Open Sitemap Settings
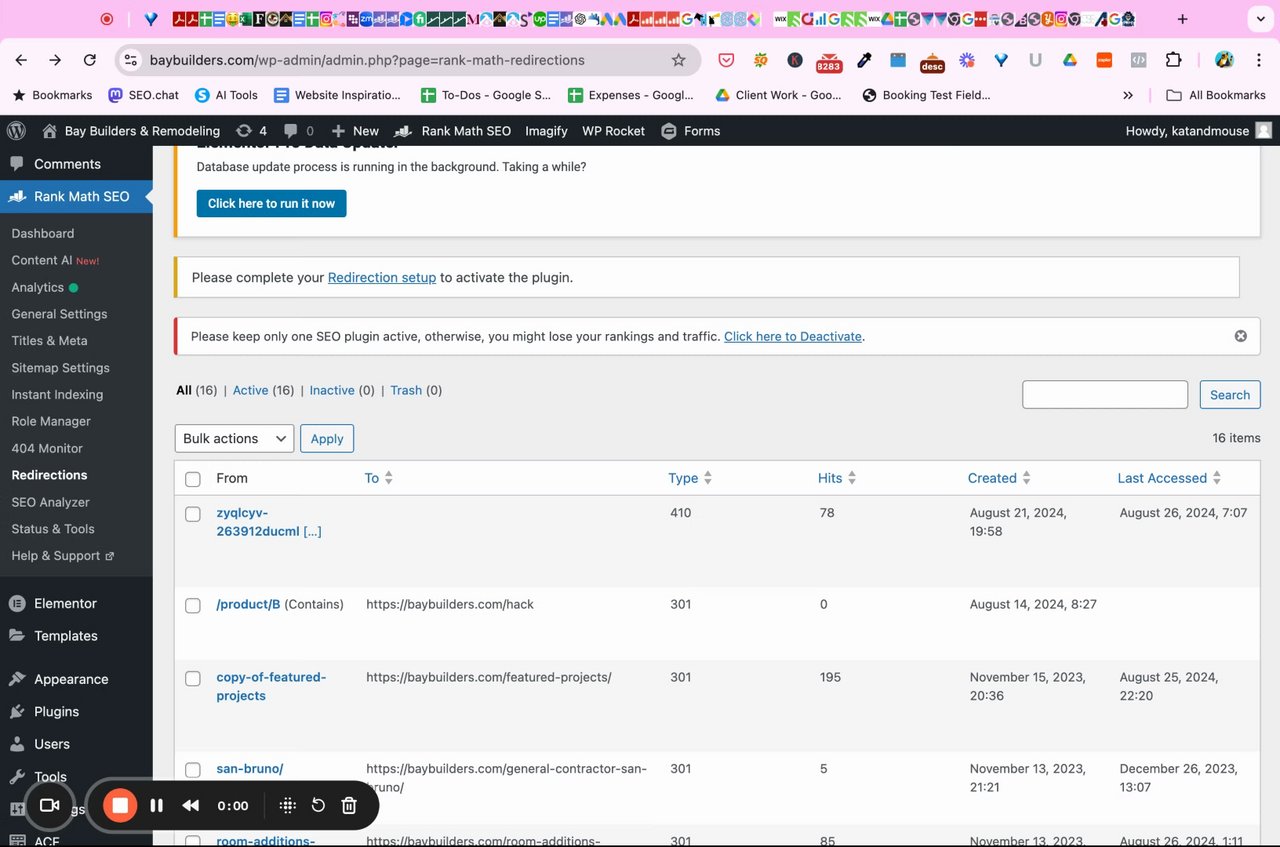The width and height of the screenshot is (1280, 847). [60, 368]
